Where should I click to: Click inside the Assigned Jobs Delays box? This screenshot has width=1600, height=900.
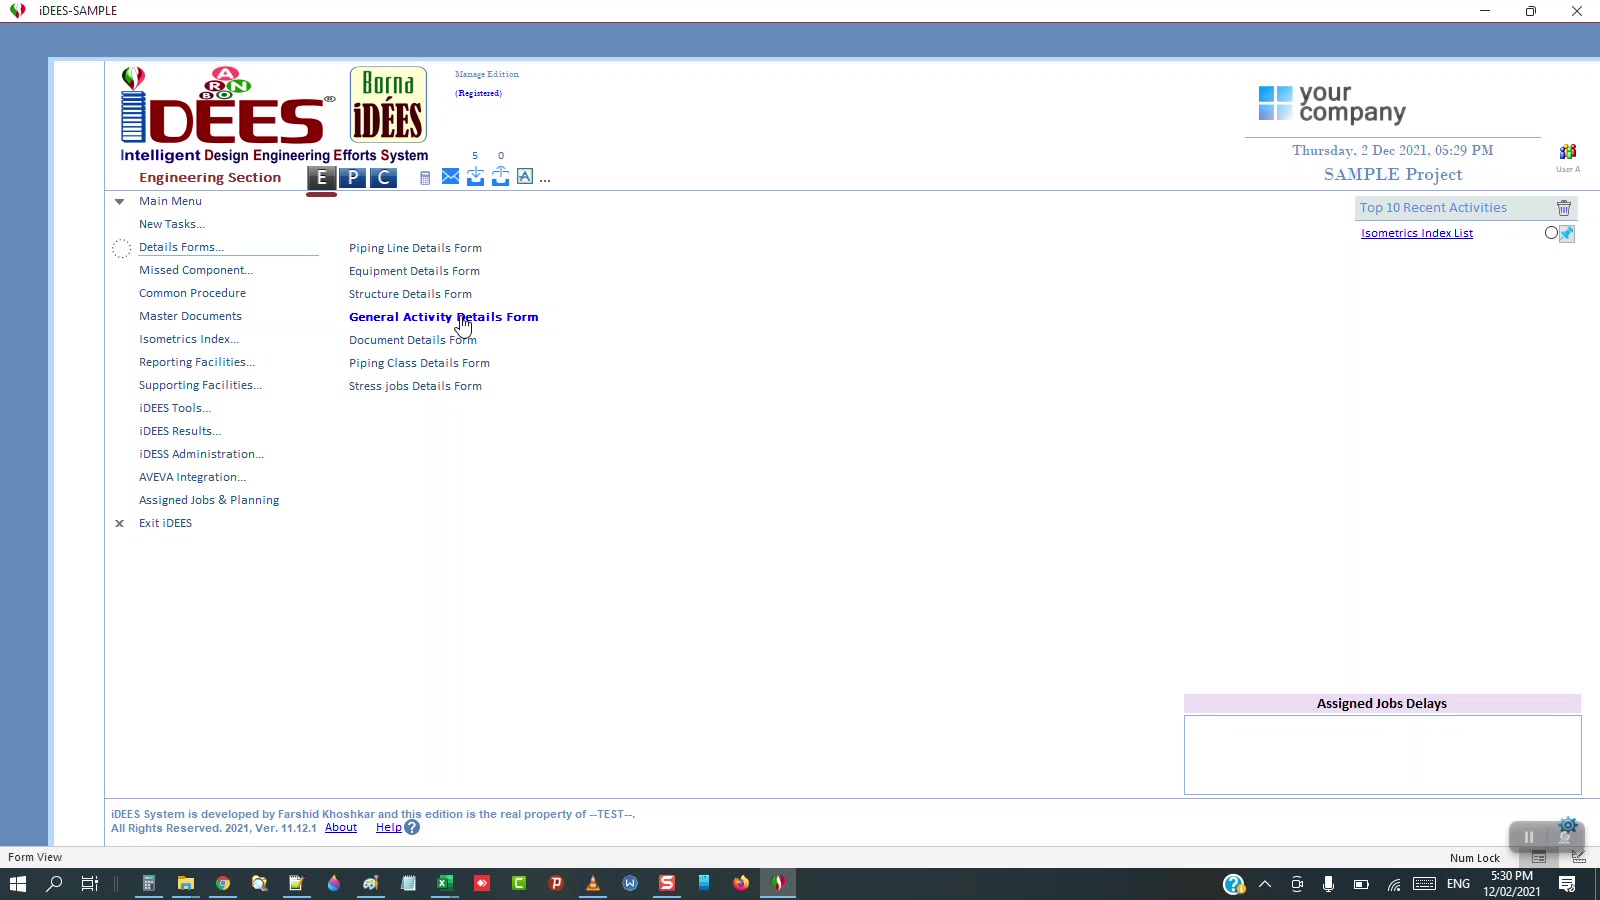pos(1382,755)
